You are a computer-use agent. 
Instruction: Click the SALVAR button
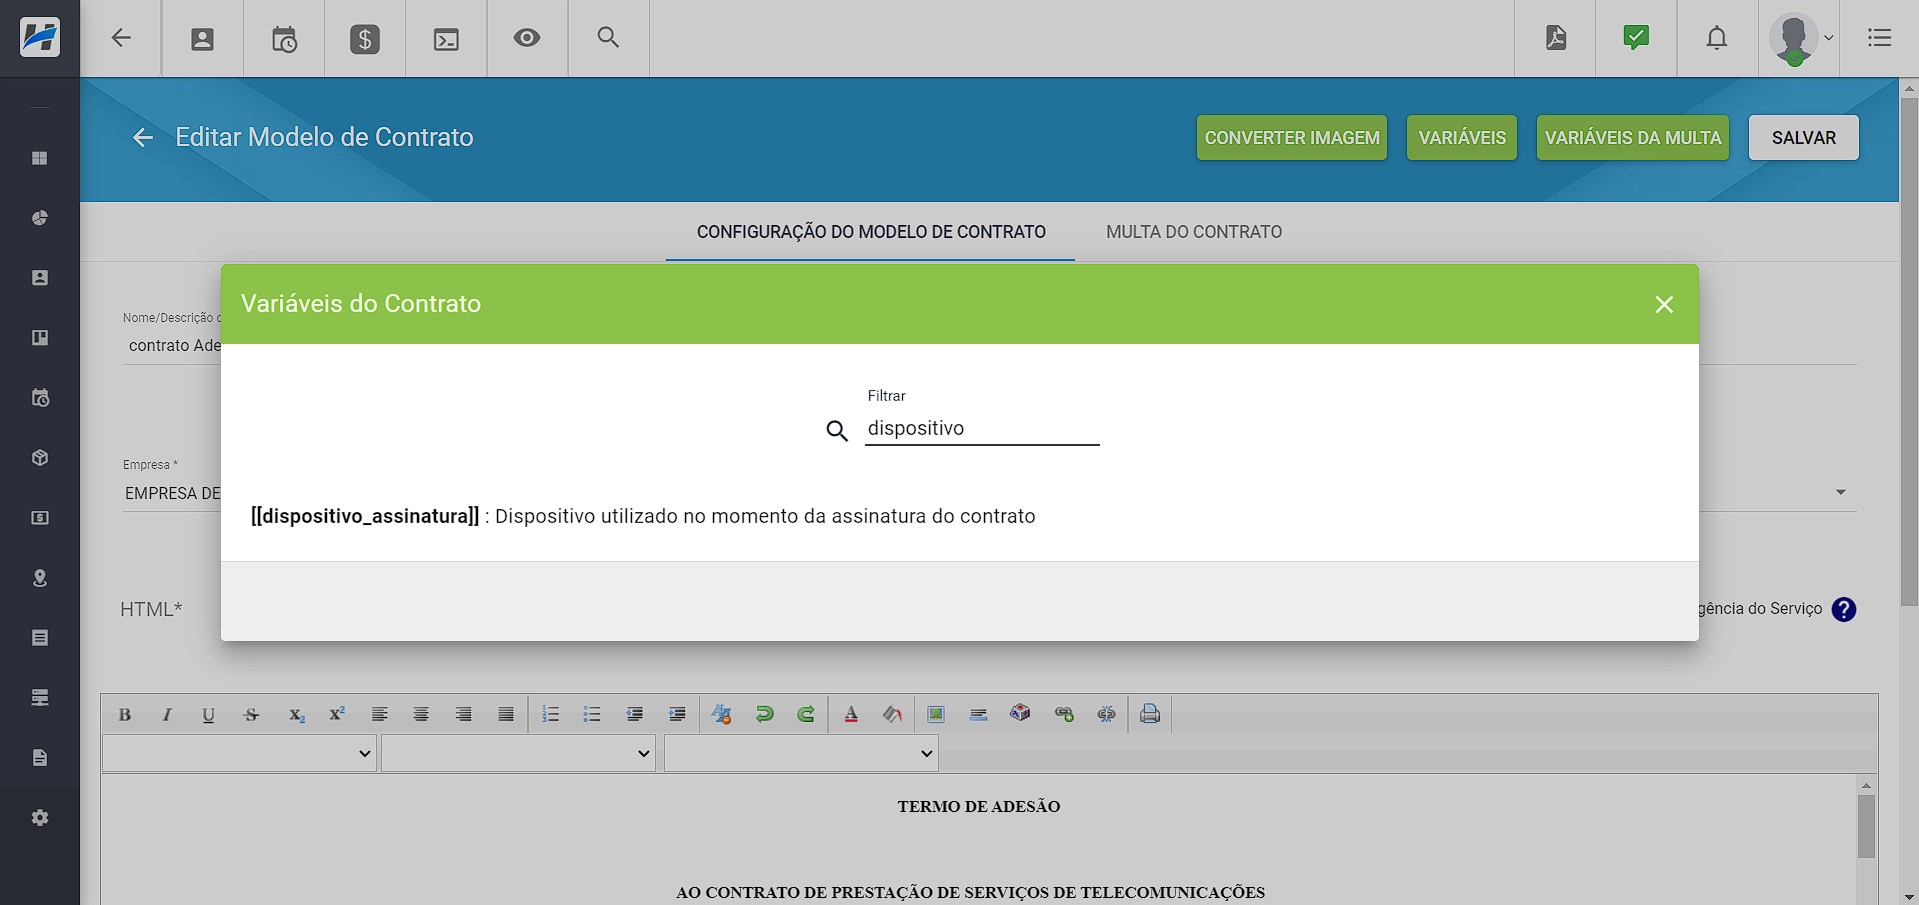pyautogui.click(x=1804, y=138)
